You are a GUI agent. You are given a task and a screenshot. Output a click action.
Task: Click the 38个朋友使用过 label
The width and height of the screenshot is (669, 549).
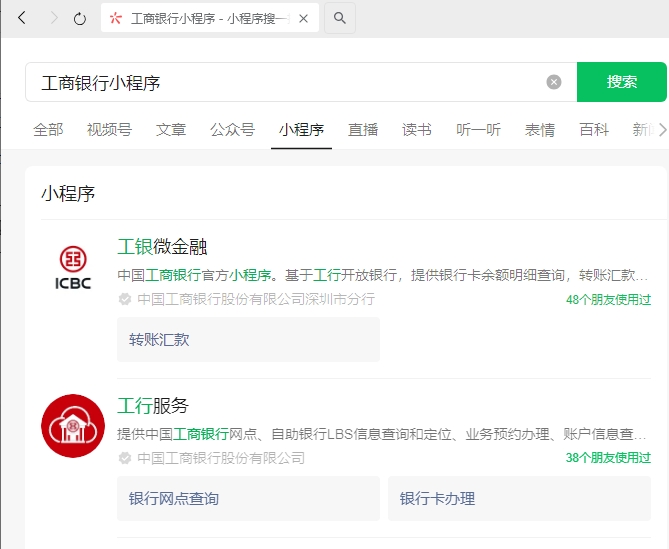pos(608,458)
